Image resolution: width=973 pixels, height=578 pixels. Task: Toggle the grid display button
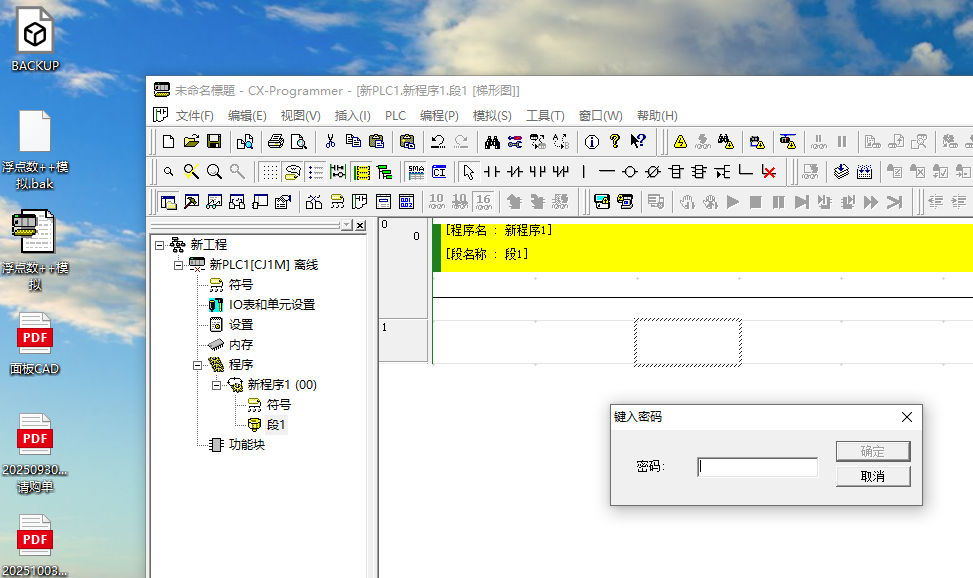[269, 172]
